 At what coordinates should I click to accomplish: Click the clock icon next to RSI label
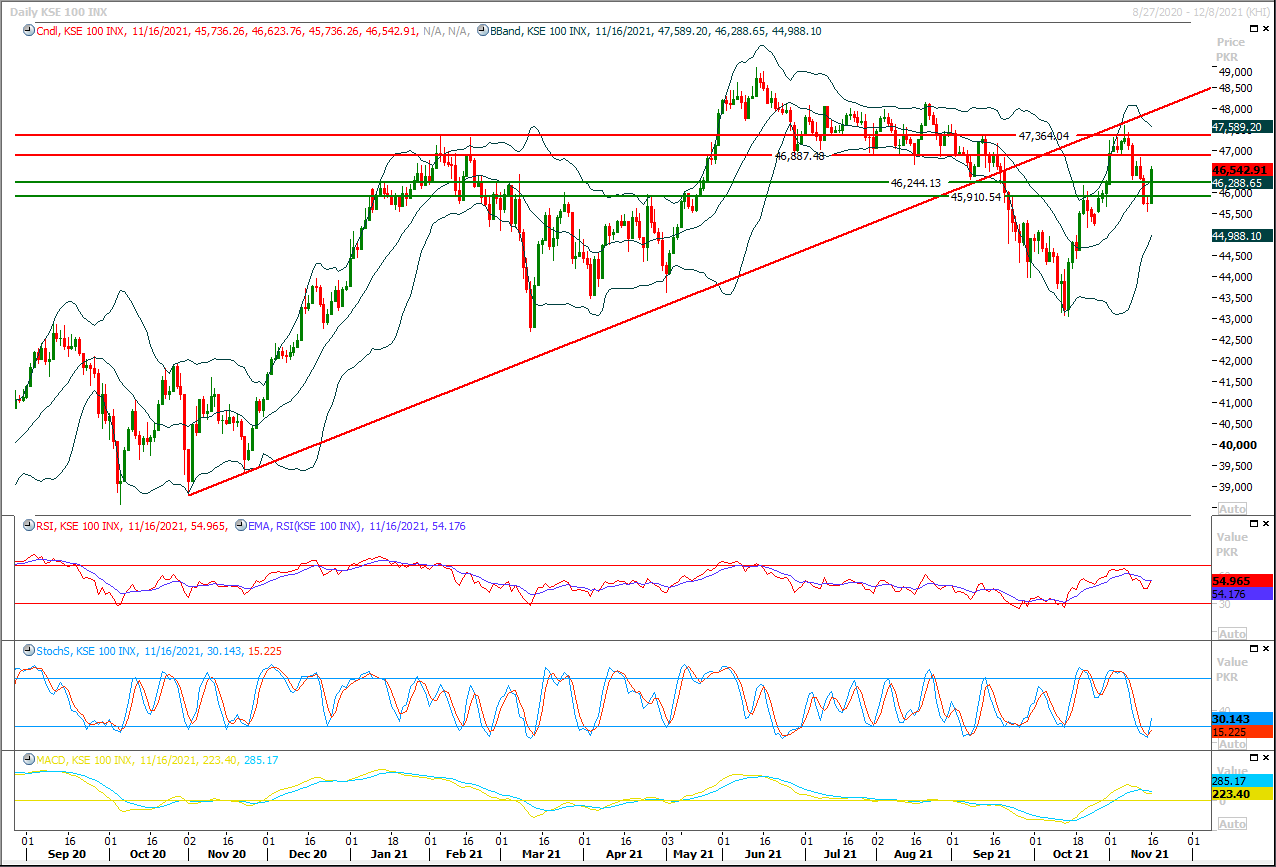pos(26,526)
